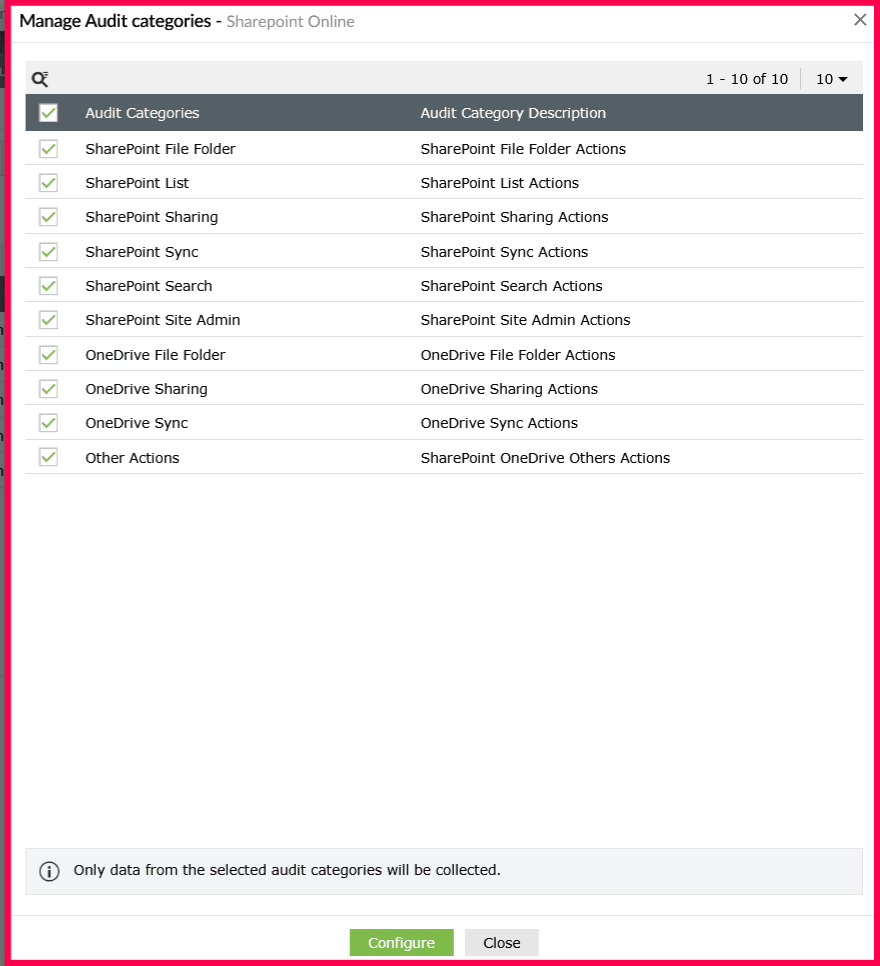Screen dimensions: 880x966
Task: Select the OneDrive File Folder category name
Action: point(155,355)
